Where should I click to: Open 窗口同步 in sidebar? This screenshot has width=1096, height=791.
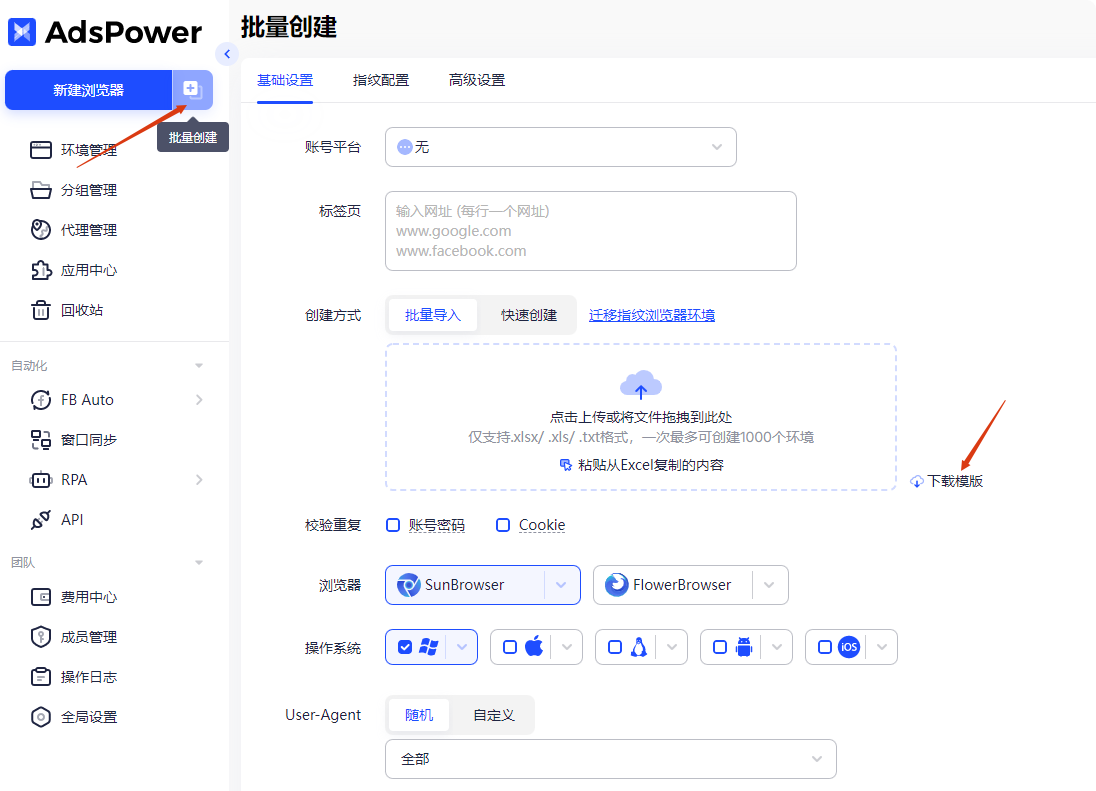(73, 440)
